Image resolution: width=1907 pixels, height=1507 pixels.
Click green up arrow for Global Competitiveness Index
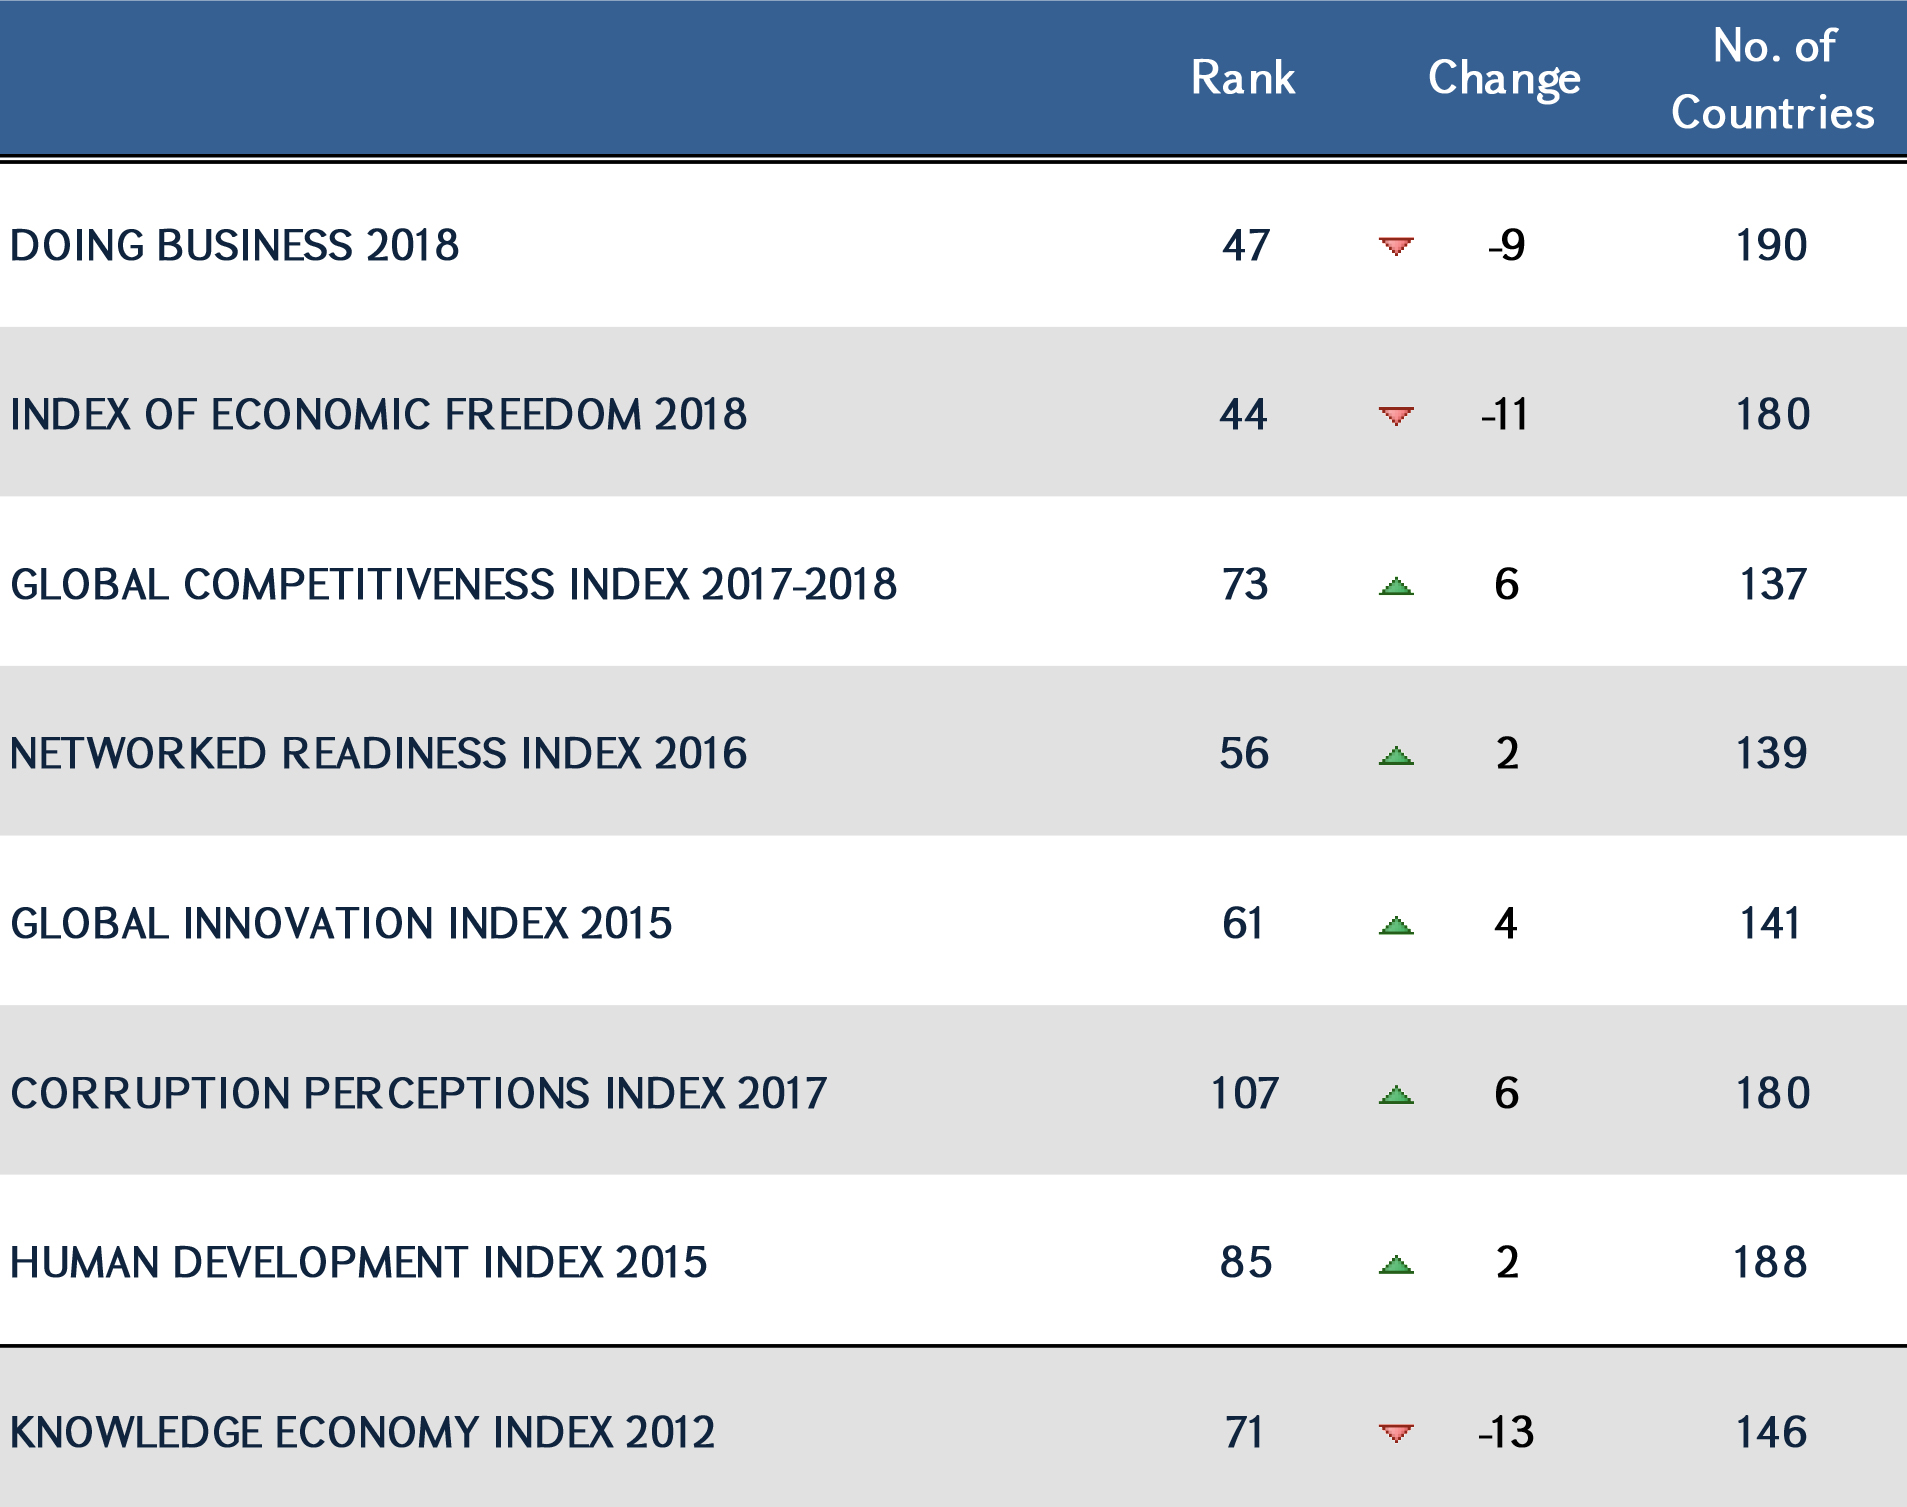coord(1395,586)
